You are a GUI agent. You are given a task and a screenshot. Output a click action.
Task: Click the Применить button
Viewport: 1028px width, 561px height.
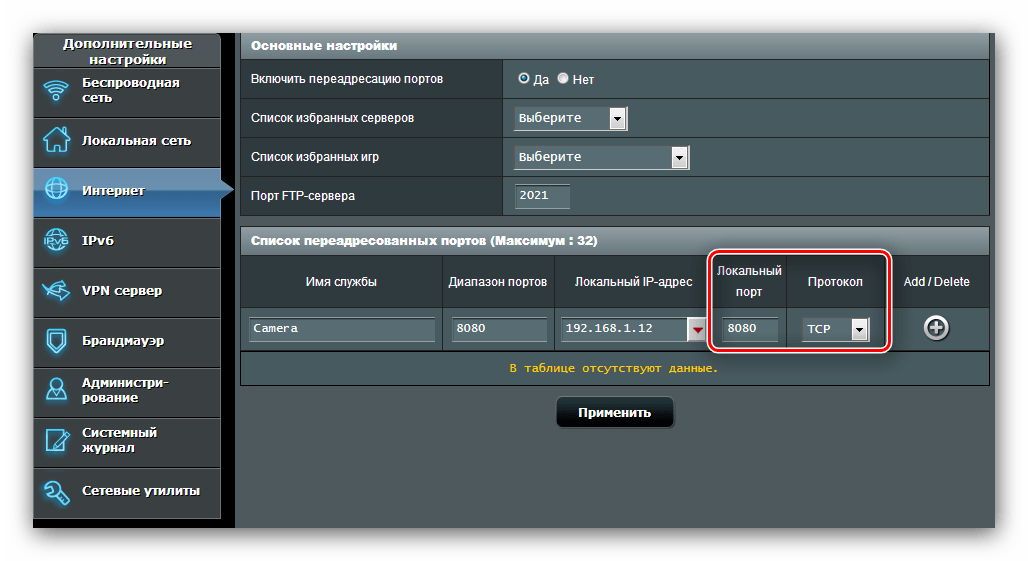614,412
